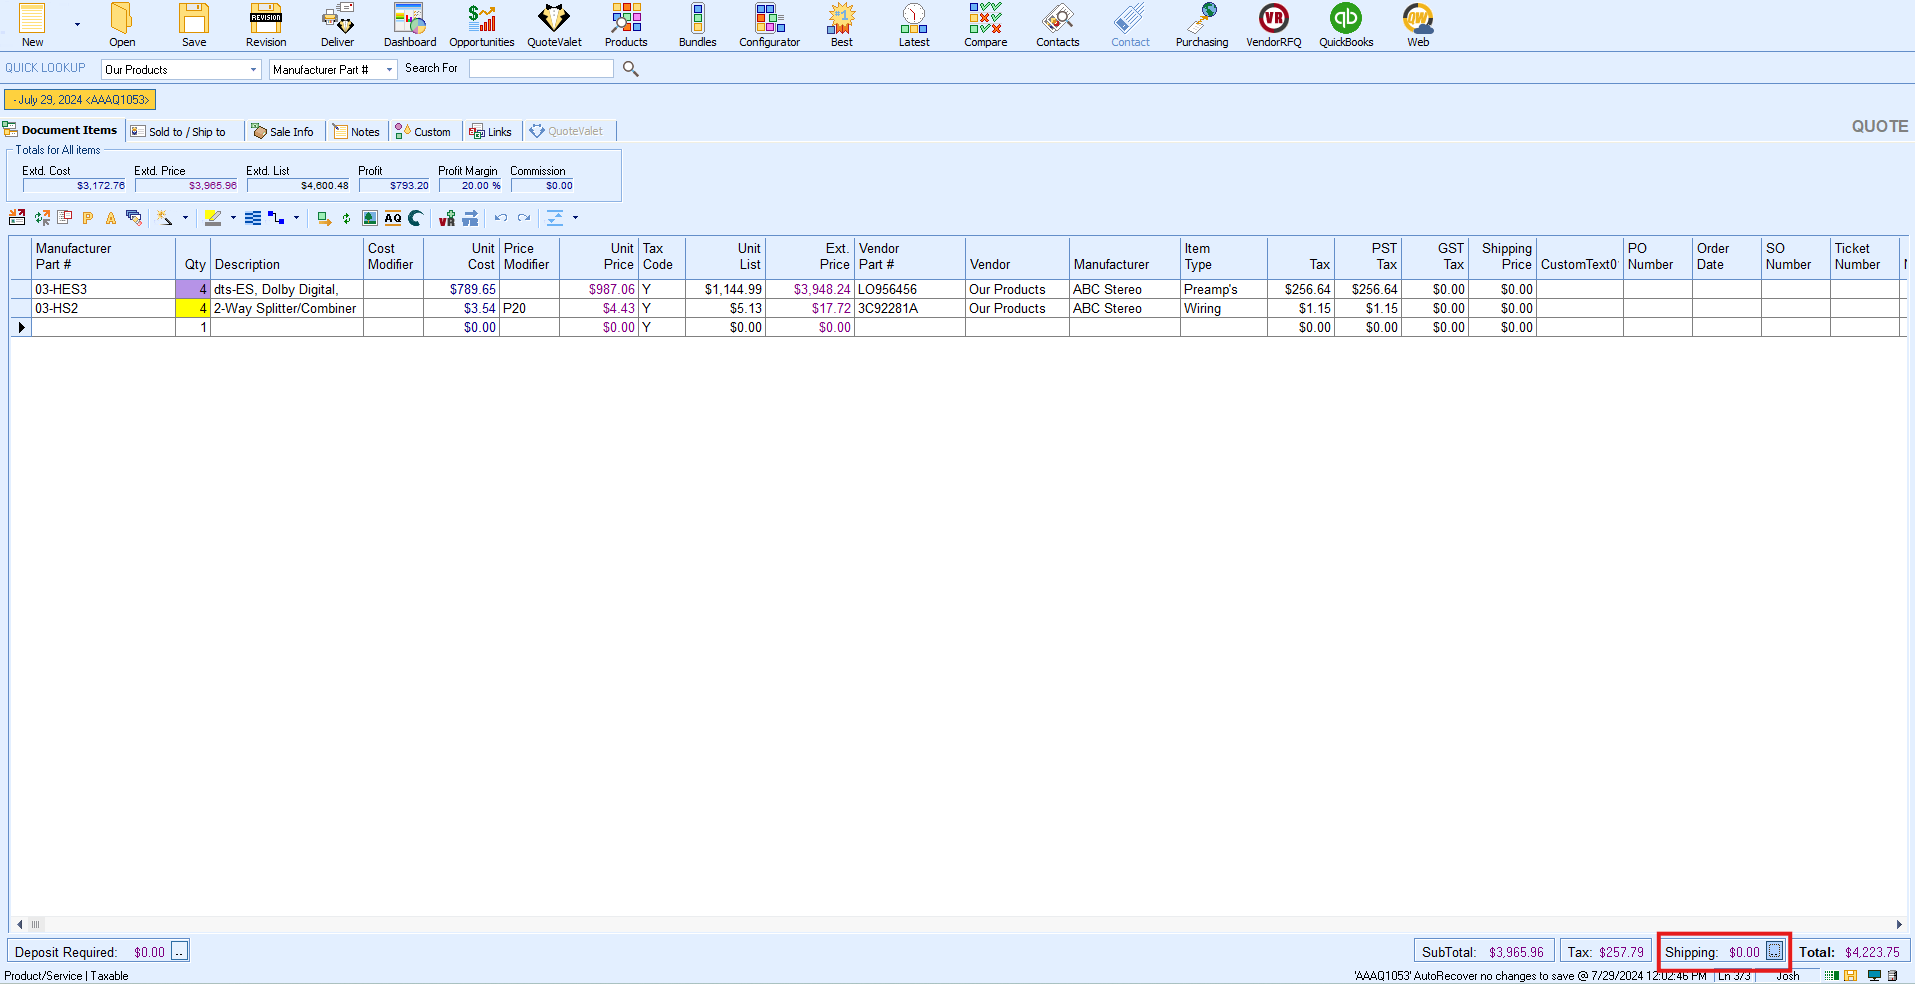Click the Shipping amount ellipsis button
The image size is (1915, 984).
point(1774,951)
